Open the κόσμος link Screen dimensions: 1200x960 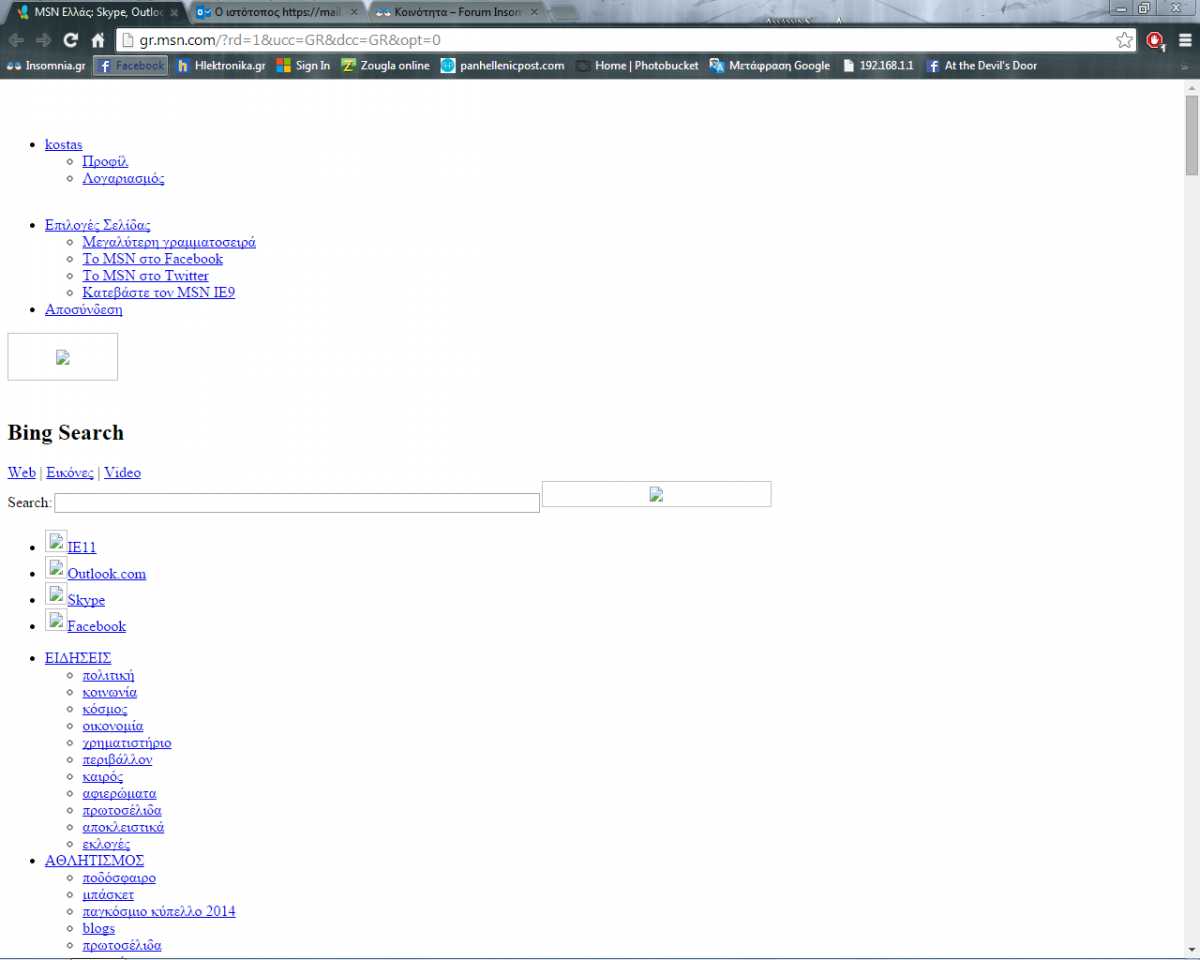pyautogui.click(x=105, y=709)
